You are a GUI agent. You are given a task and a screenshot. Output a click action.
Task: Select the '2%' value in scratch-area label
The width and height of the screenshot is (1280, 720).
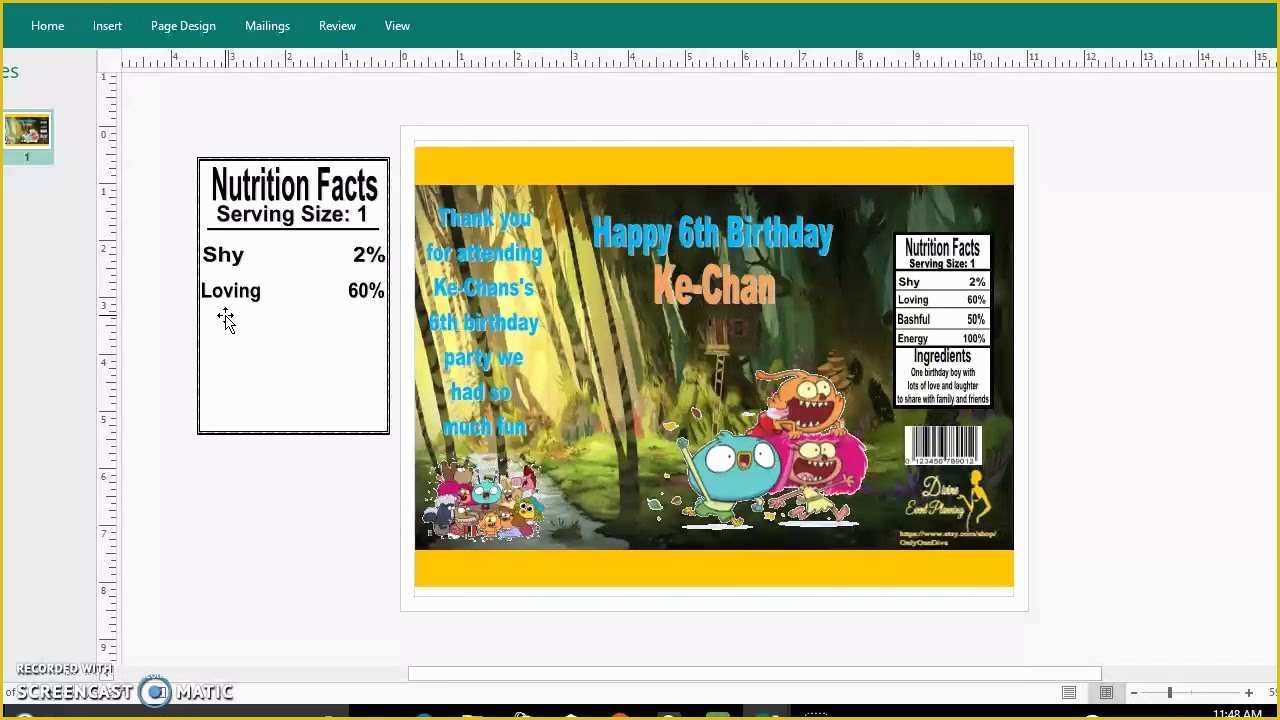point(369,255)
